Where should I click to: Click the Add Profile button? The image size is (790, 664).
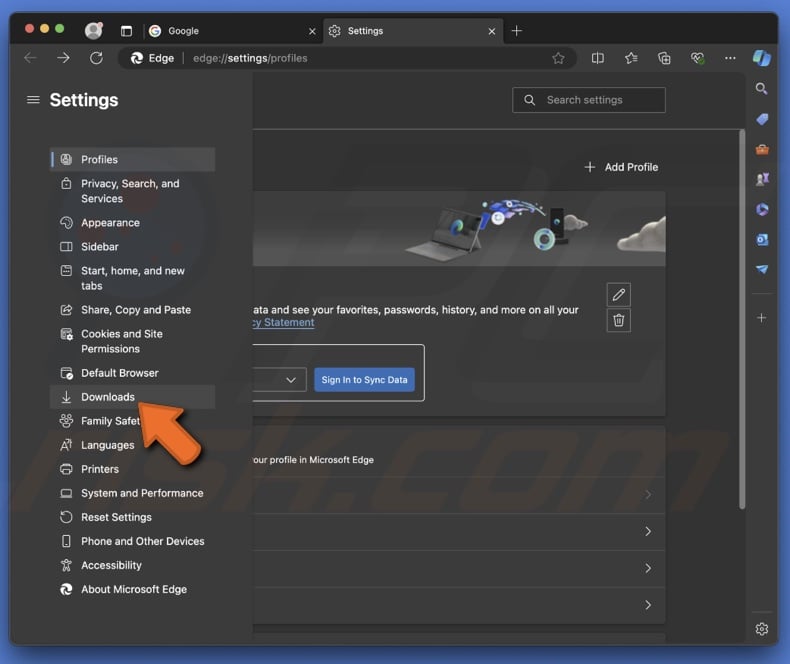click(621, 167)
